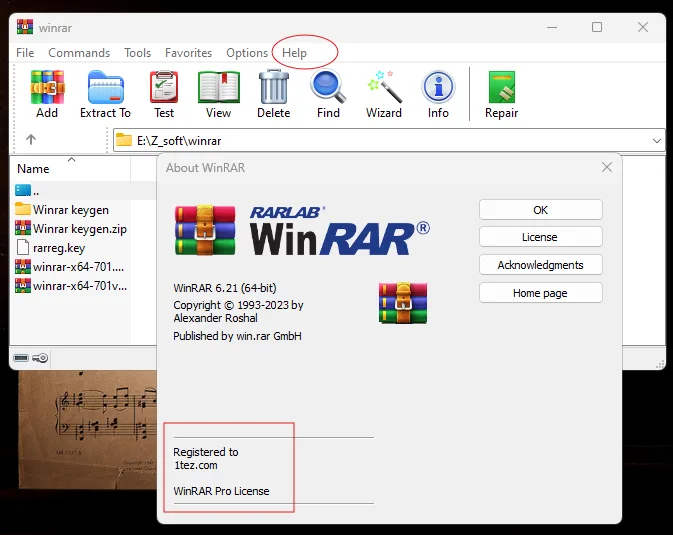Click the large WinRAR logo in About dialog
Screen dimensions: 673x535
click(x=302, y=231)
